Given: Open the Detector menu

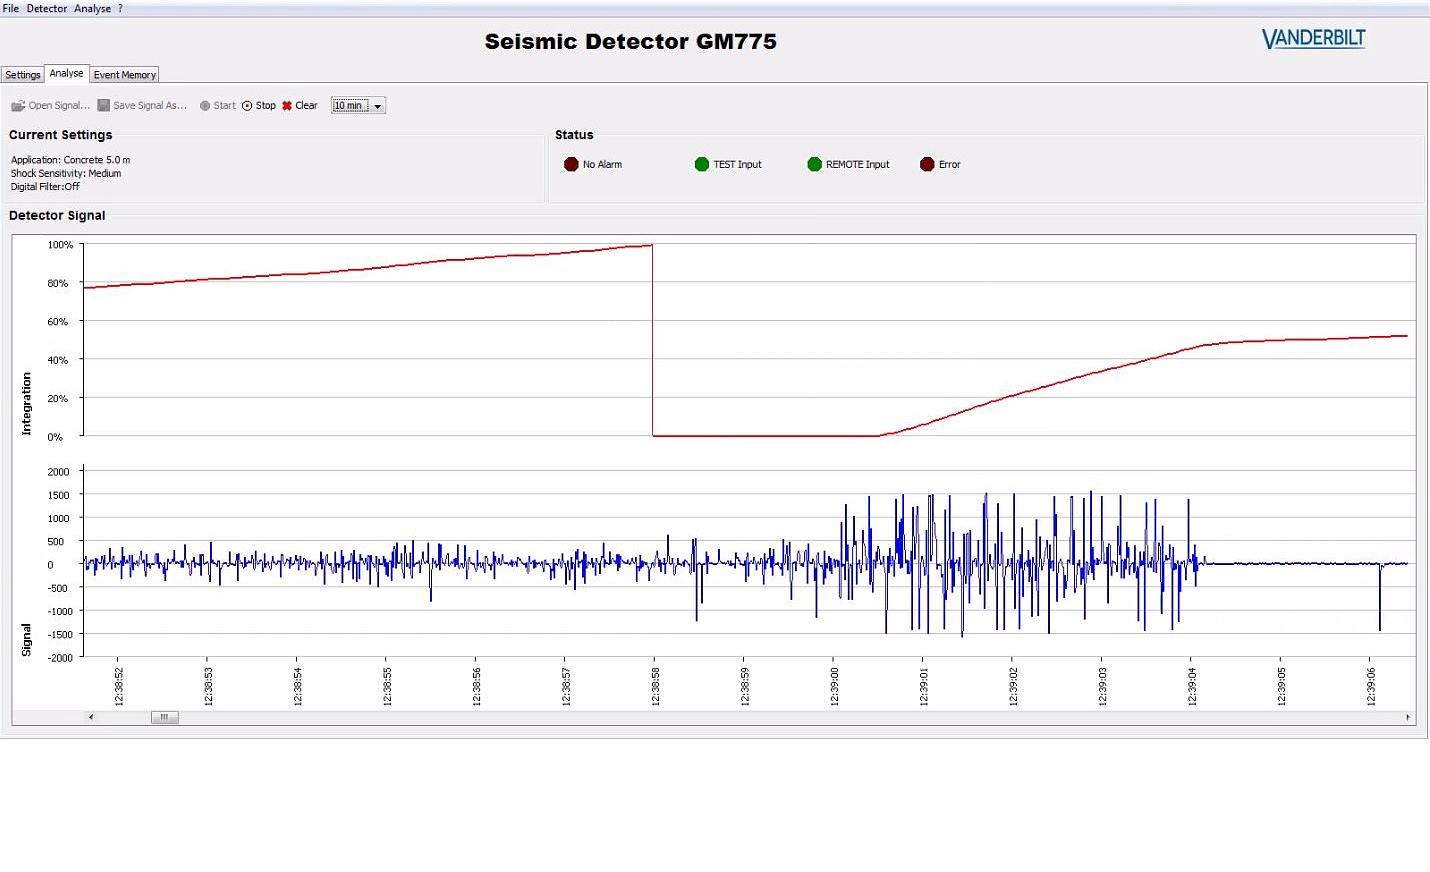Looking at the screenshot, I should 47,8.
